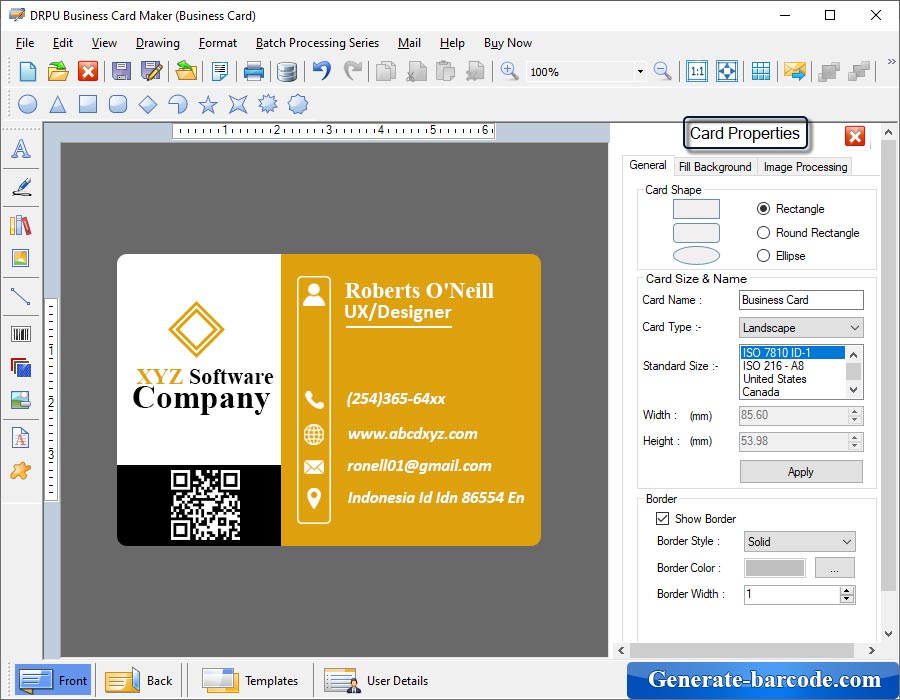This screenshot has width=900, height=700.
Task: Switch to Image Processing tab
Action: tap(805, 166)
